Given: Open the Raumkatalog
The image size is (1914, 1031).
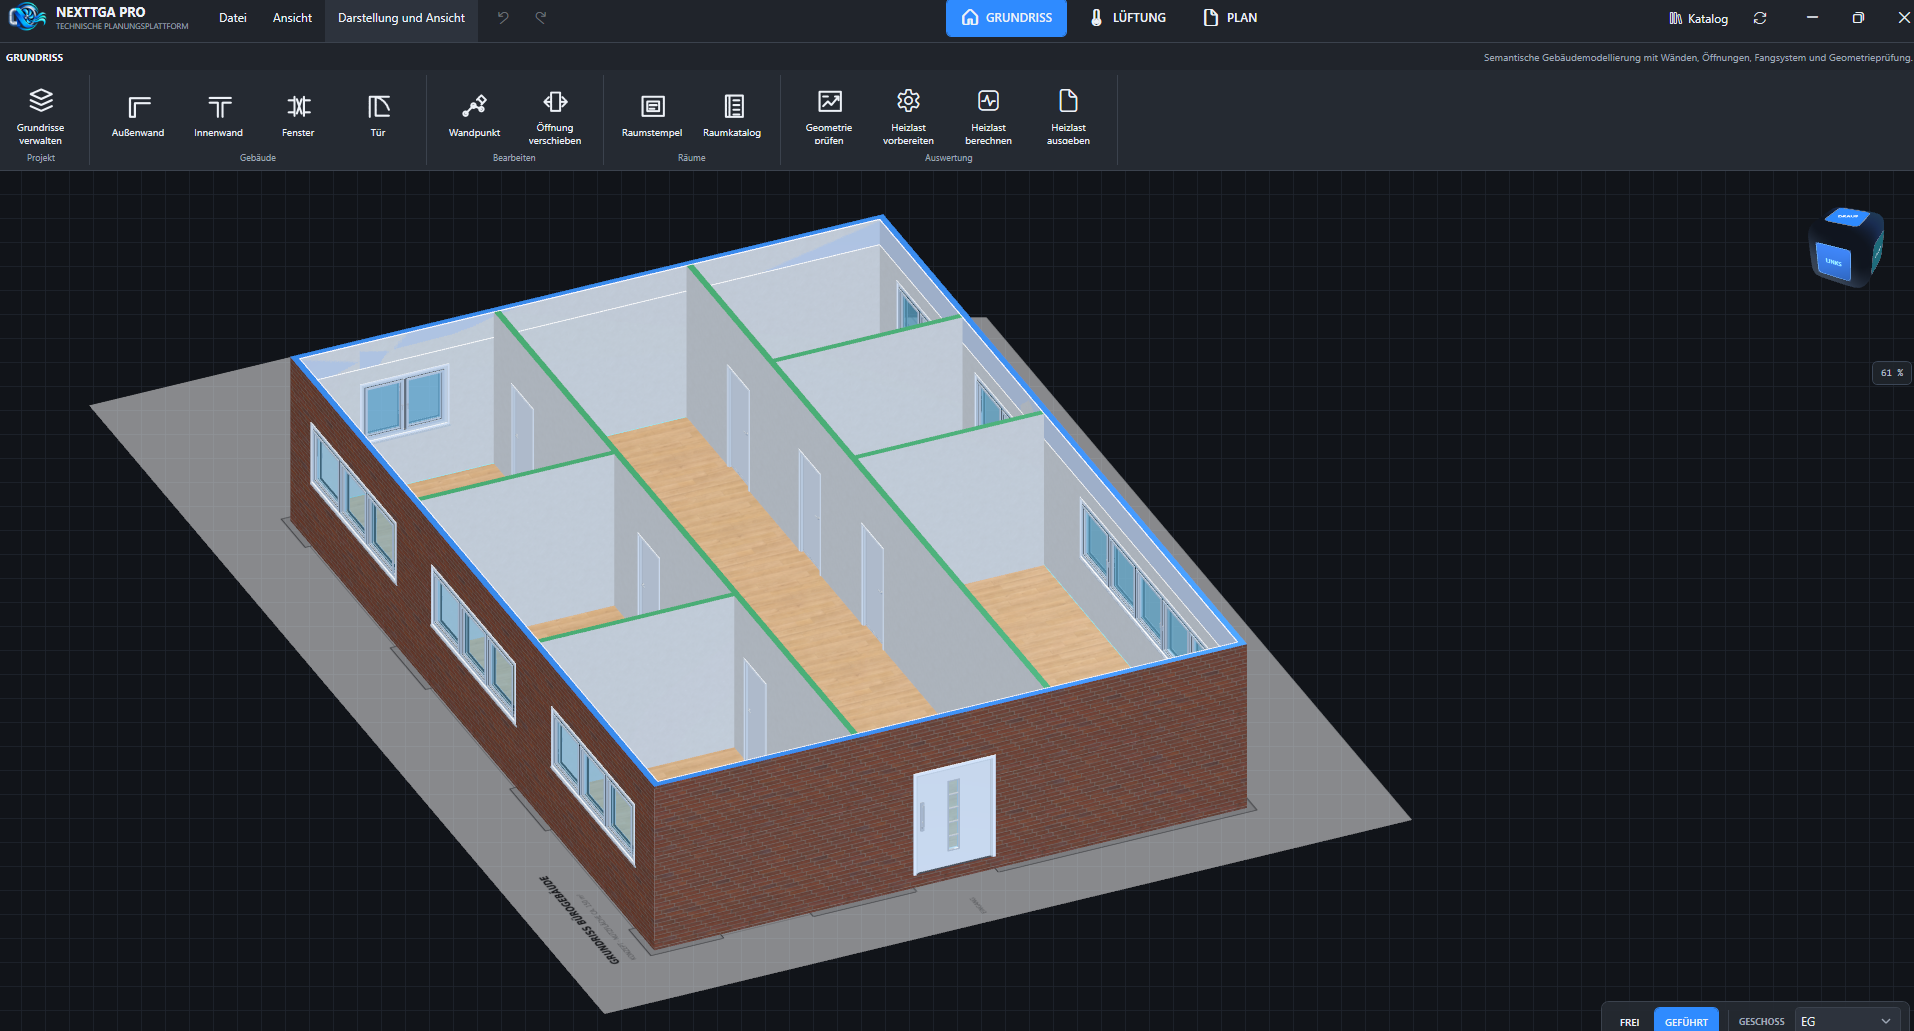Looking at the screenshot, I should coord(732,116).
